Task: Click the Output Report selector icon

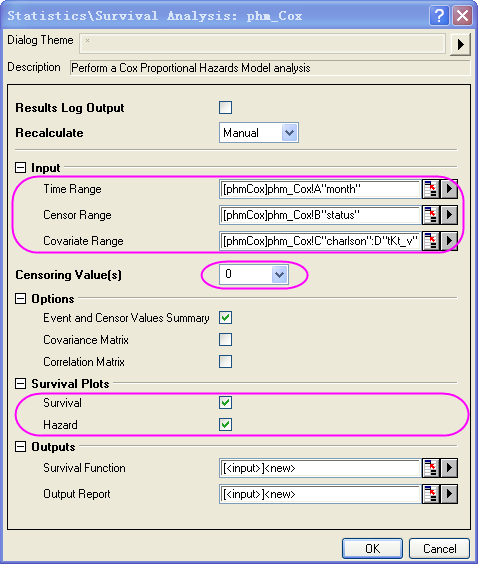Action: coord(431,494)
